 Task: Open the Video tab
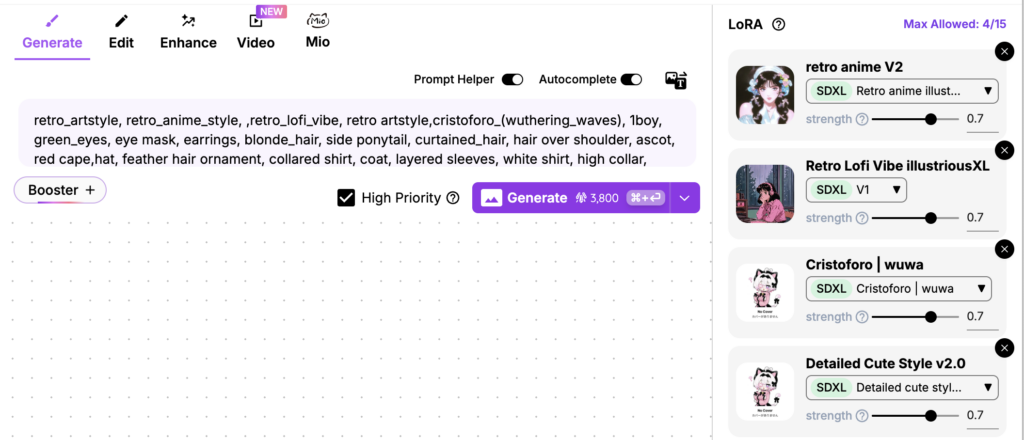(256, 32)
